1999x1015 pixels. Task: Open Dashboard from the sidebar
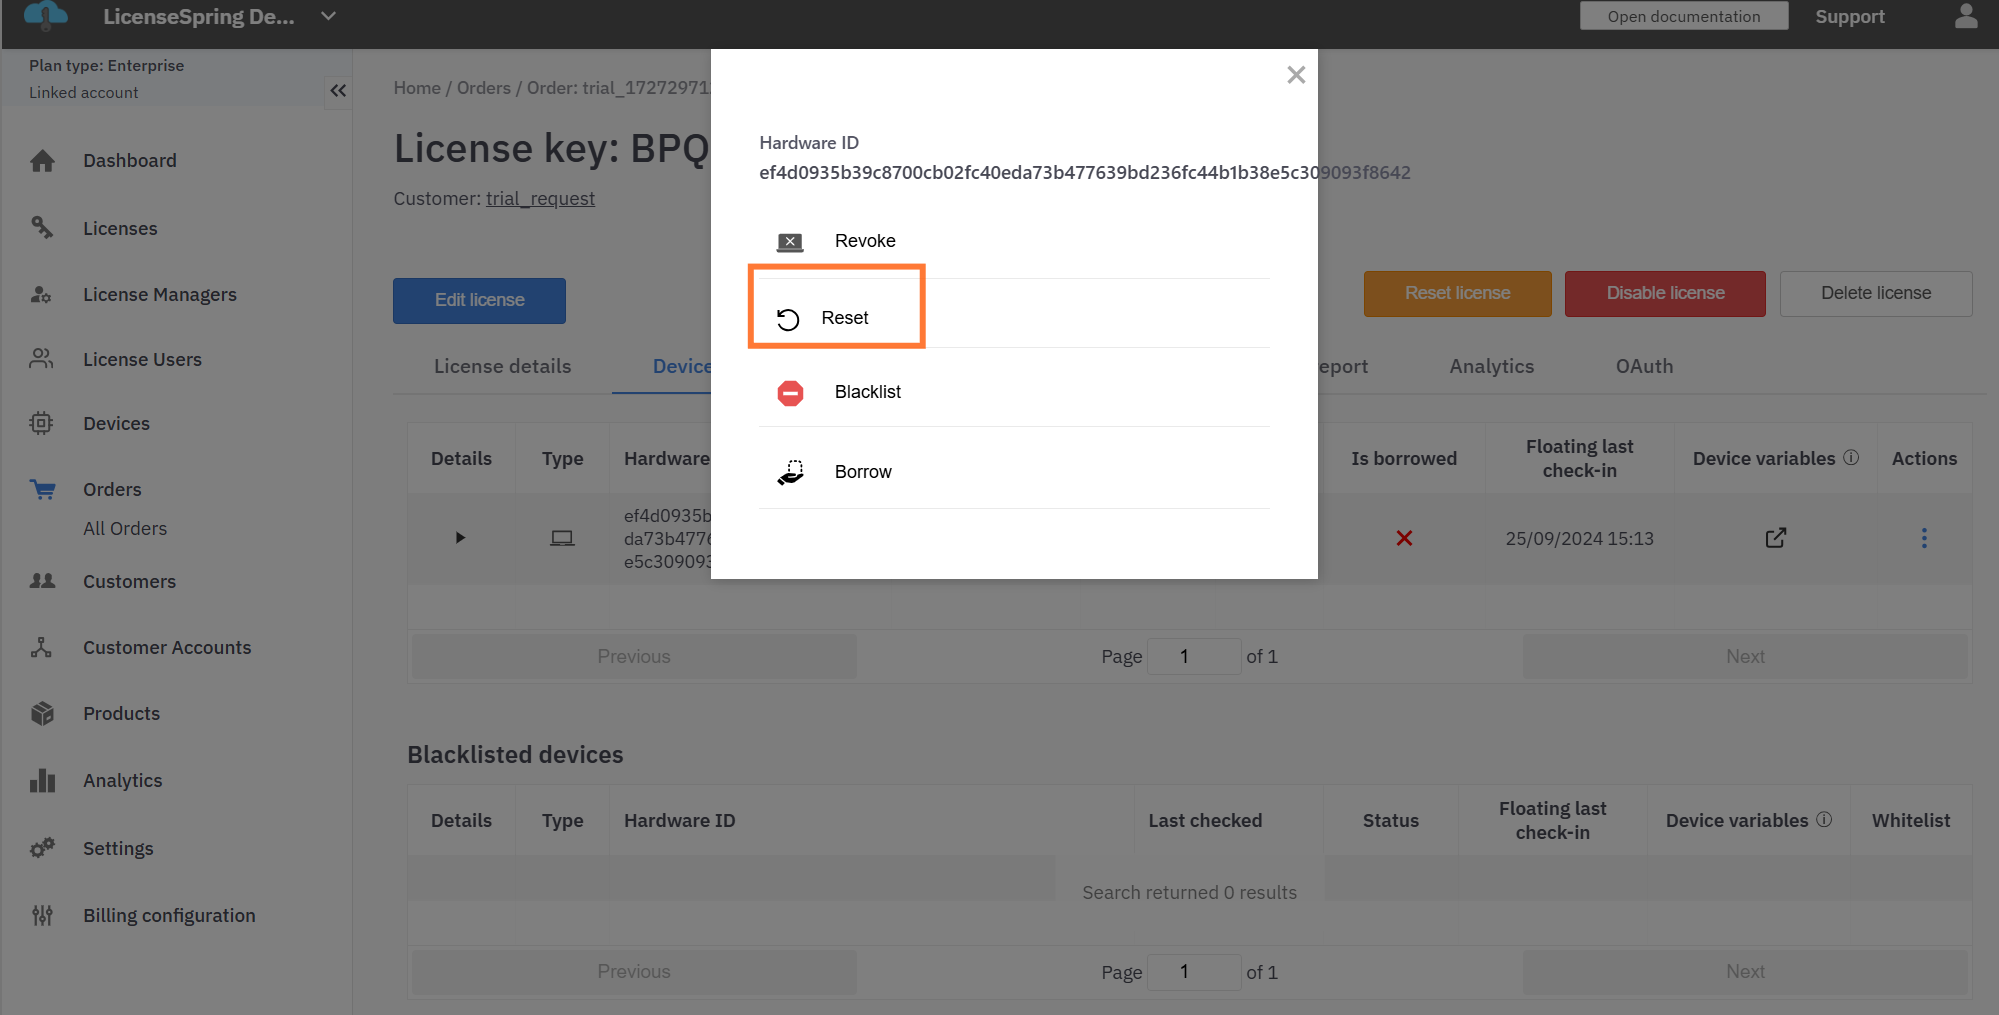[x=129, y=161]
